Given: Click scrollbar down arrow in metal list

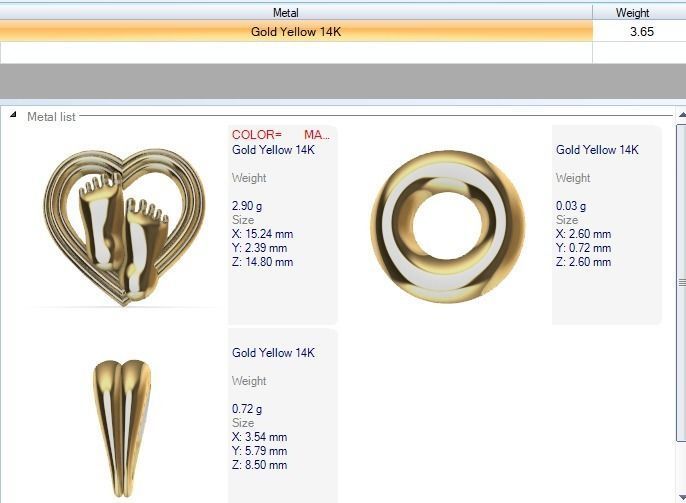Looking at the screenshot, I should pos(682,497).
